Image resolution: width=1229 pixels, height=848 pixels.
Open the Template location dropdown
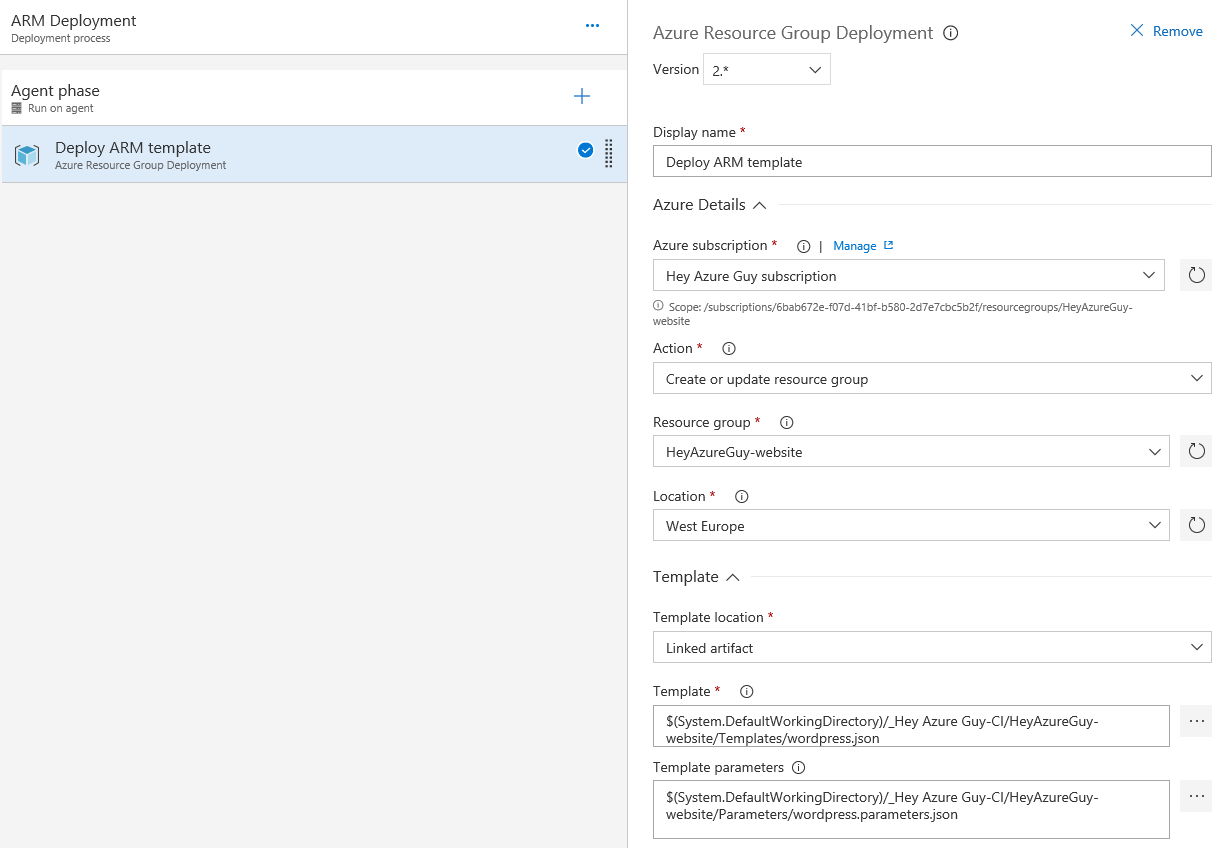932,647
